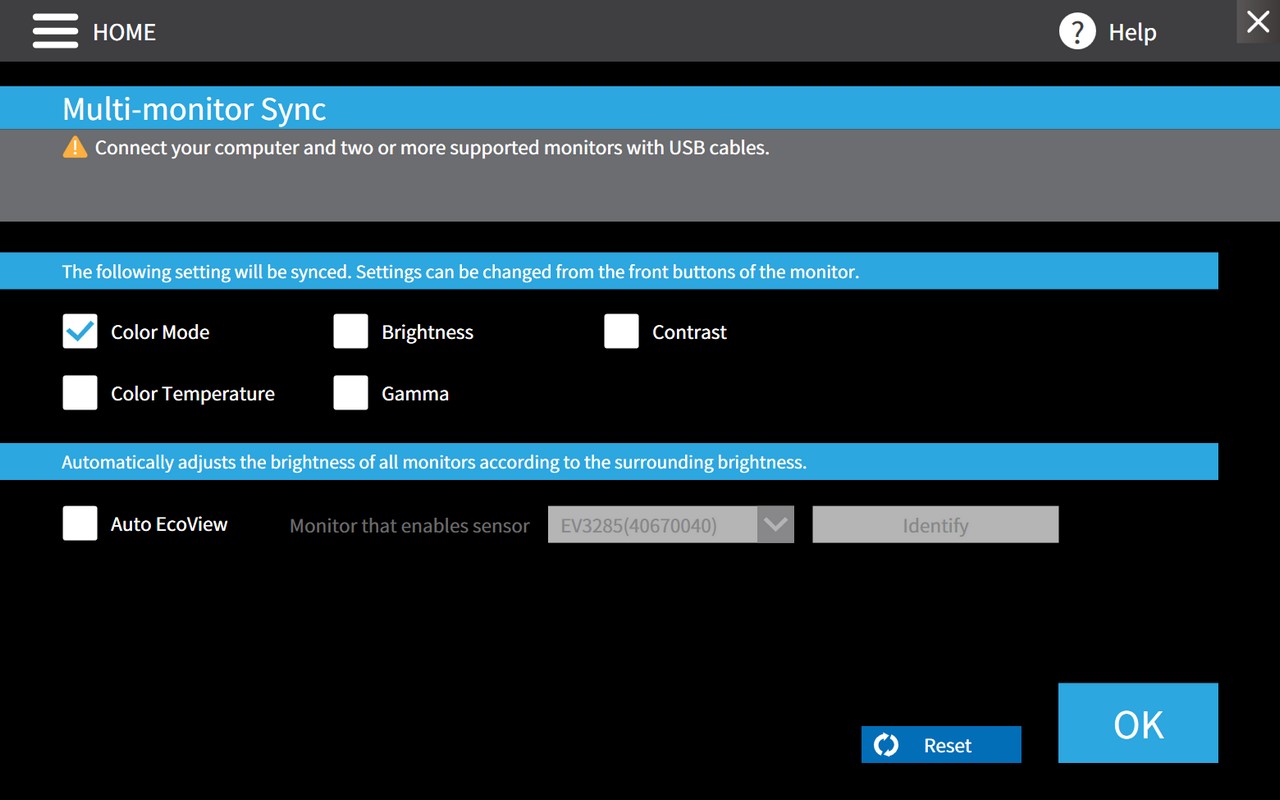1280x800 pixels.
Task: Click the Identify button
Action: [x=935, y=524]
